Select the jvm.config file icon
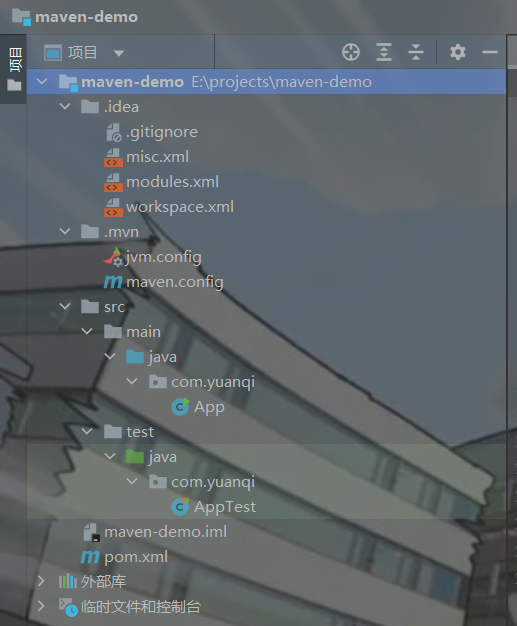 point(113,257)
